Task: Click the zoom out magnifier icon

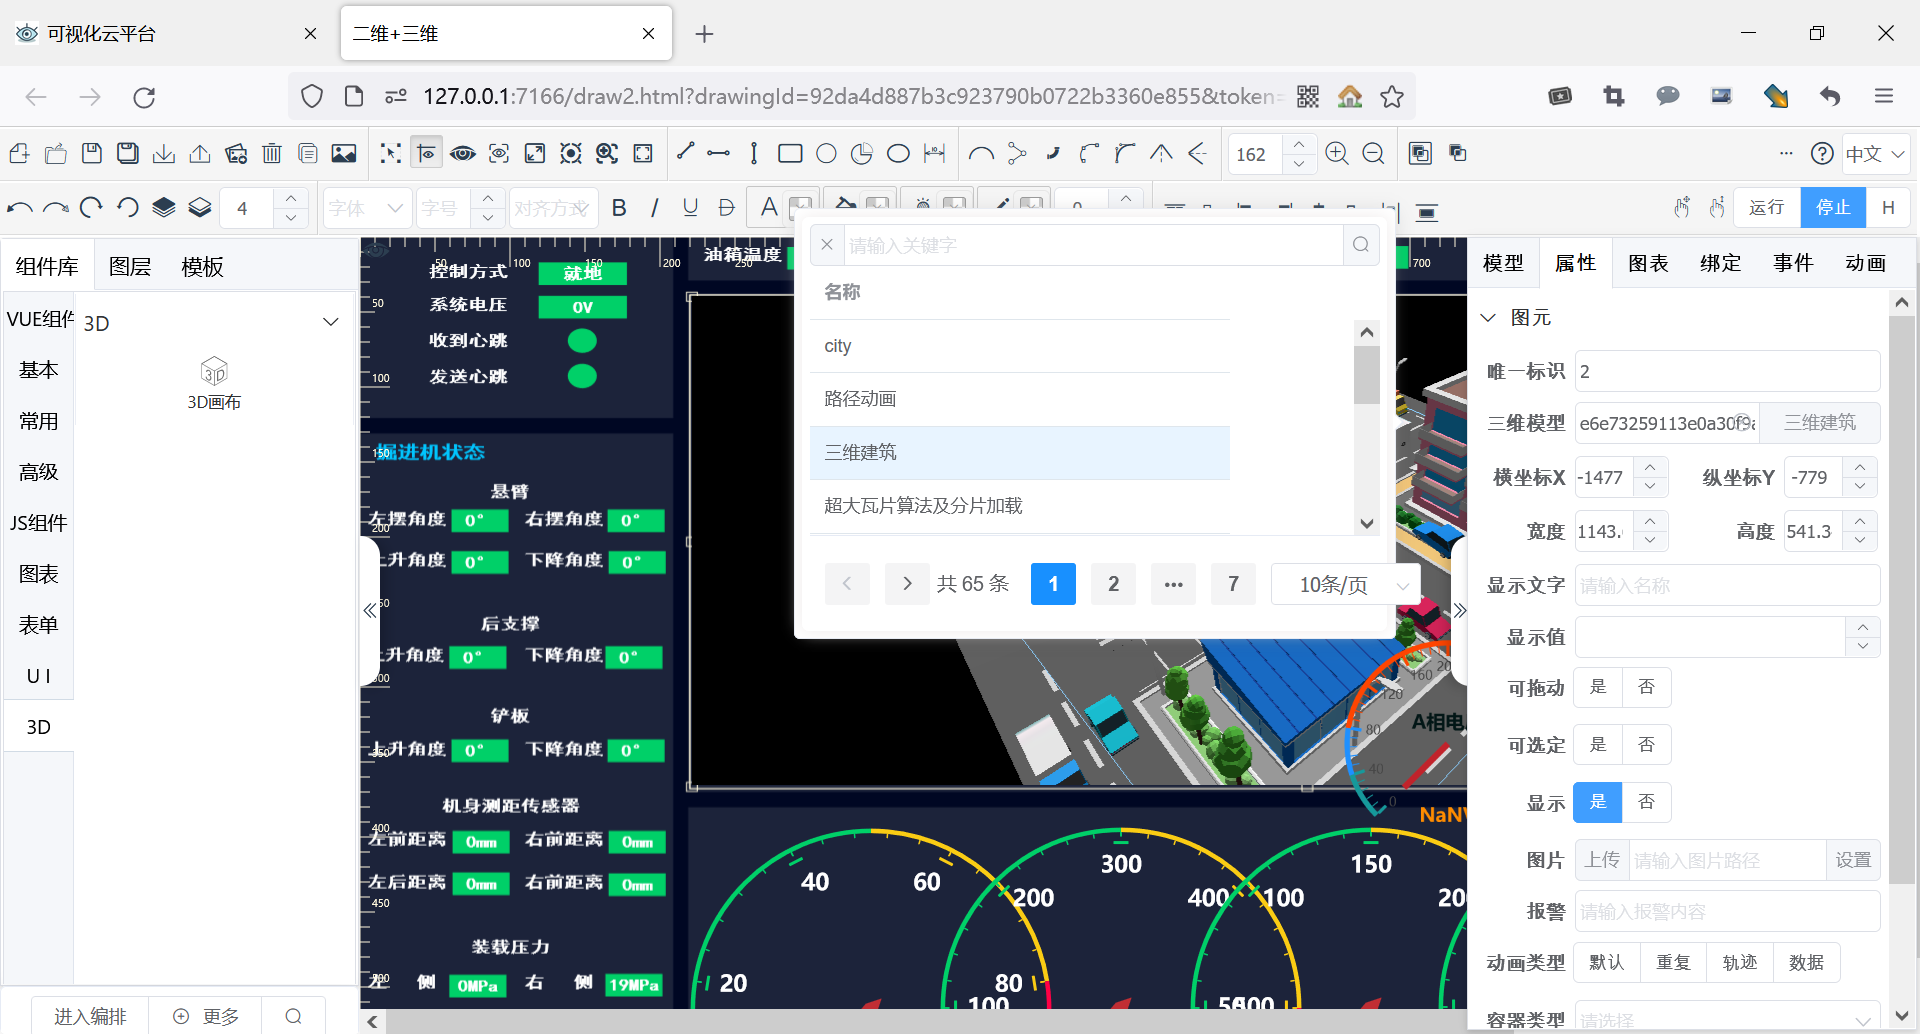Action: point(1373,153)
